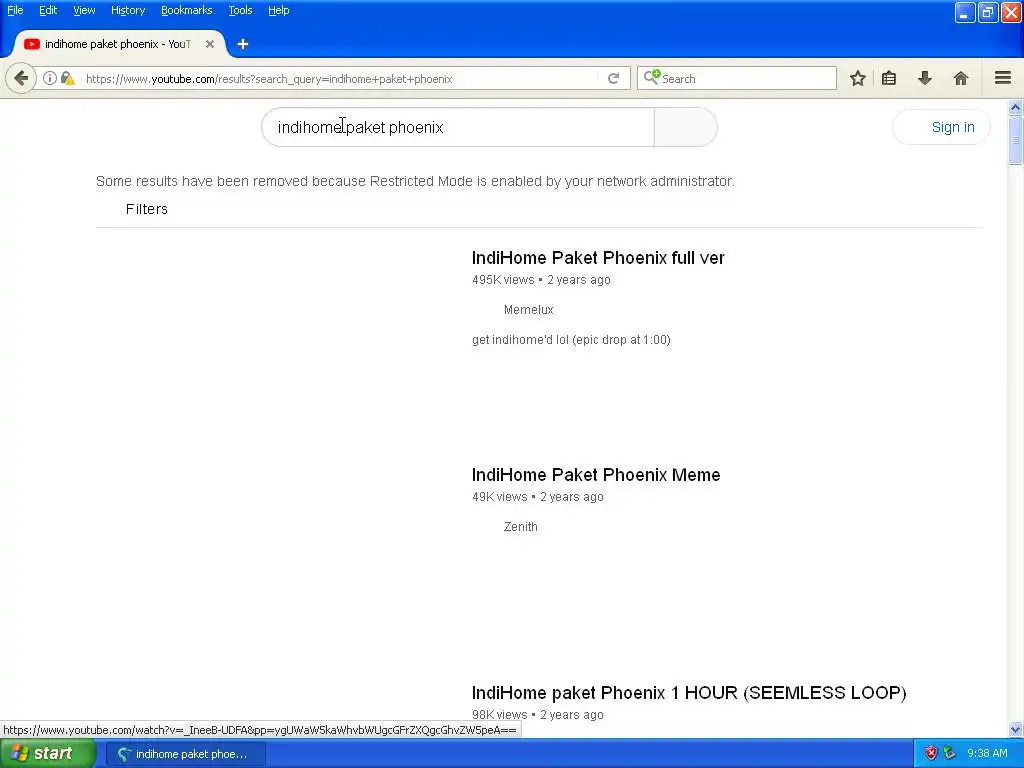
Task: Click the search engine magnifier icon
Action: (x=652, y=78)
